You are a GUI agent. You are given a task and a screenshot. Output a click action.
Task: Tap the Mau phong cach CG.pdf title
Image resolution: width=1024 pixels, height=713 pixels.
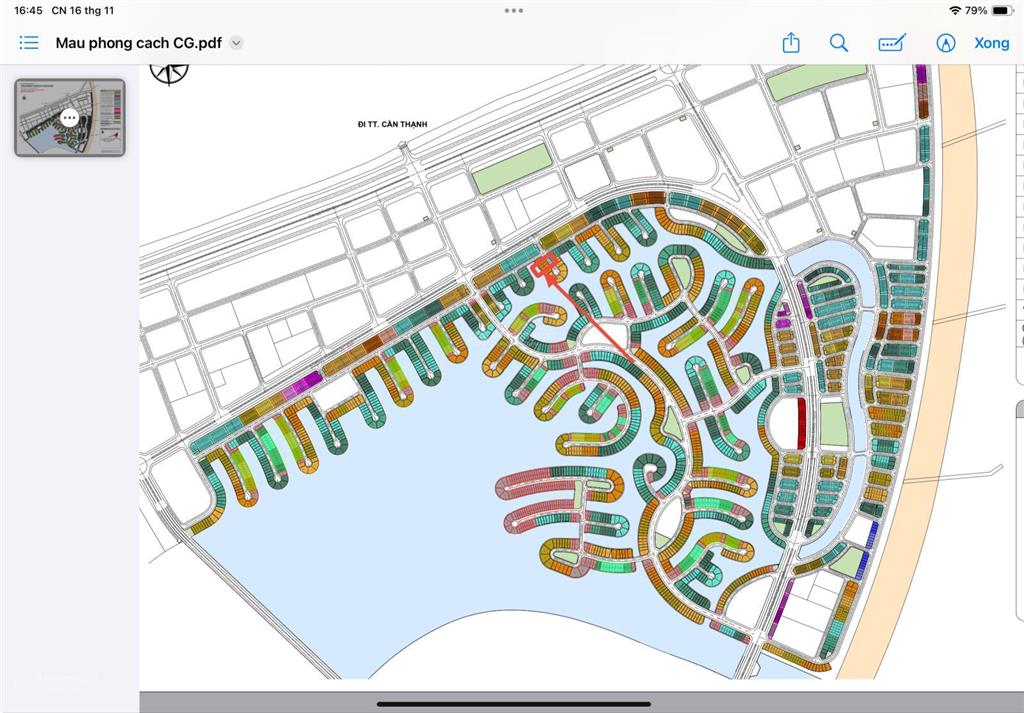coord(138,43)
